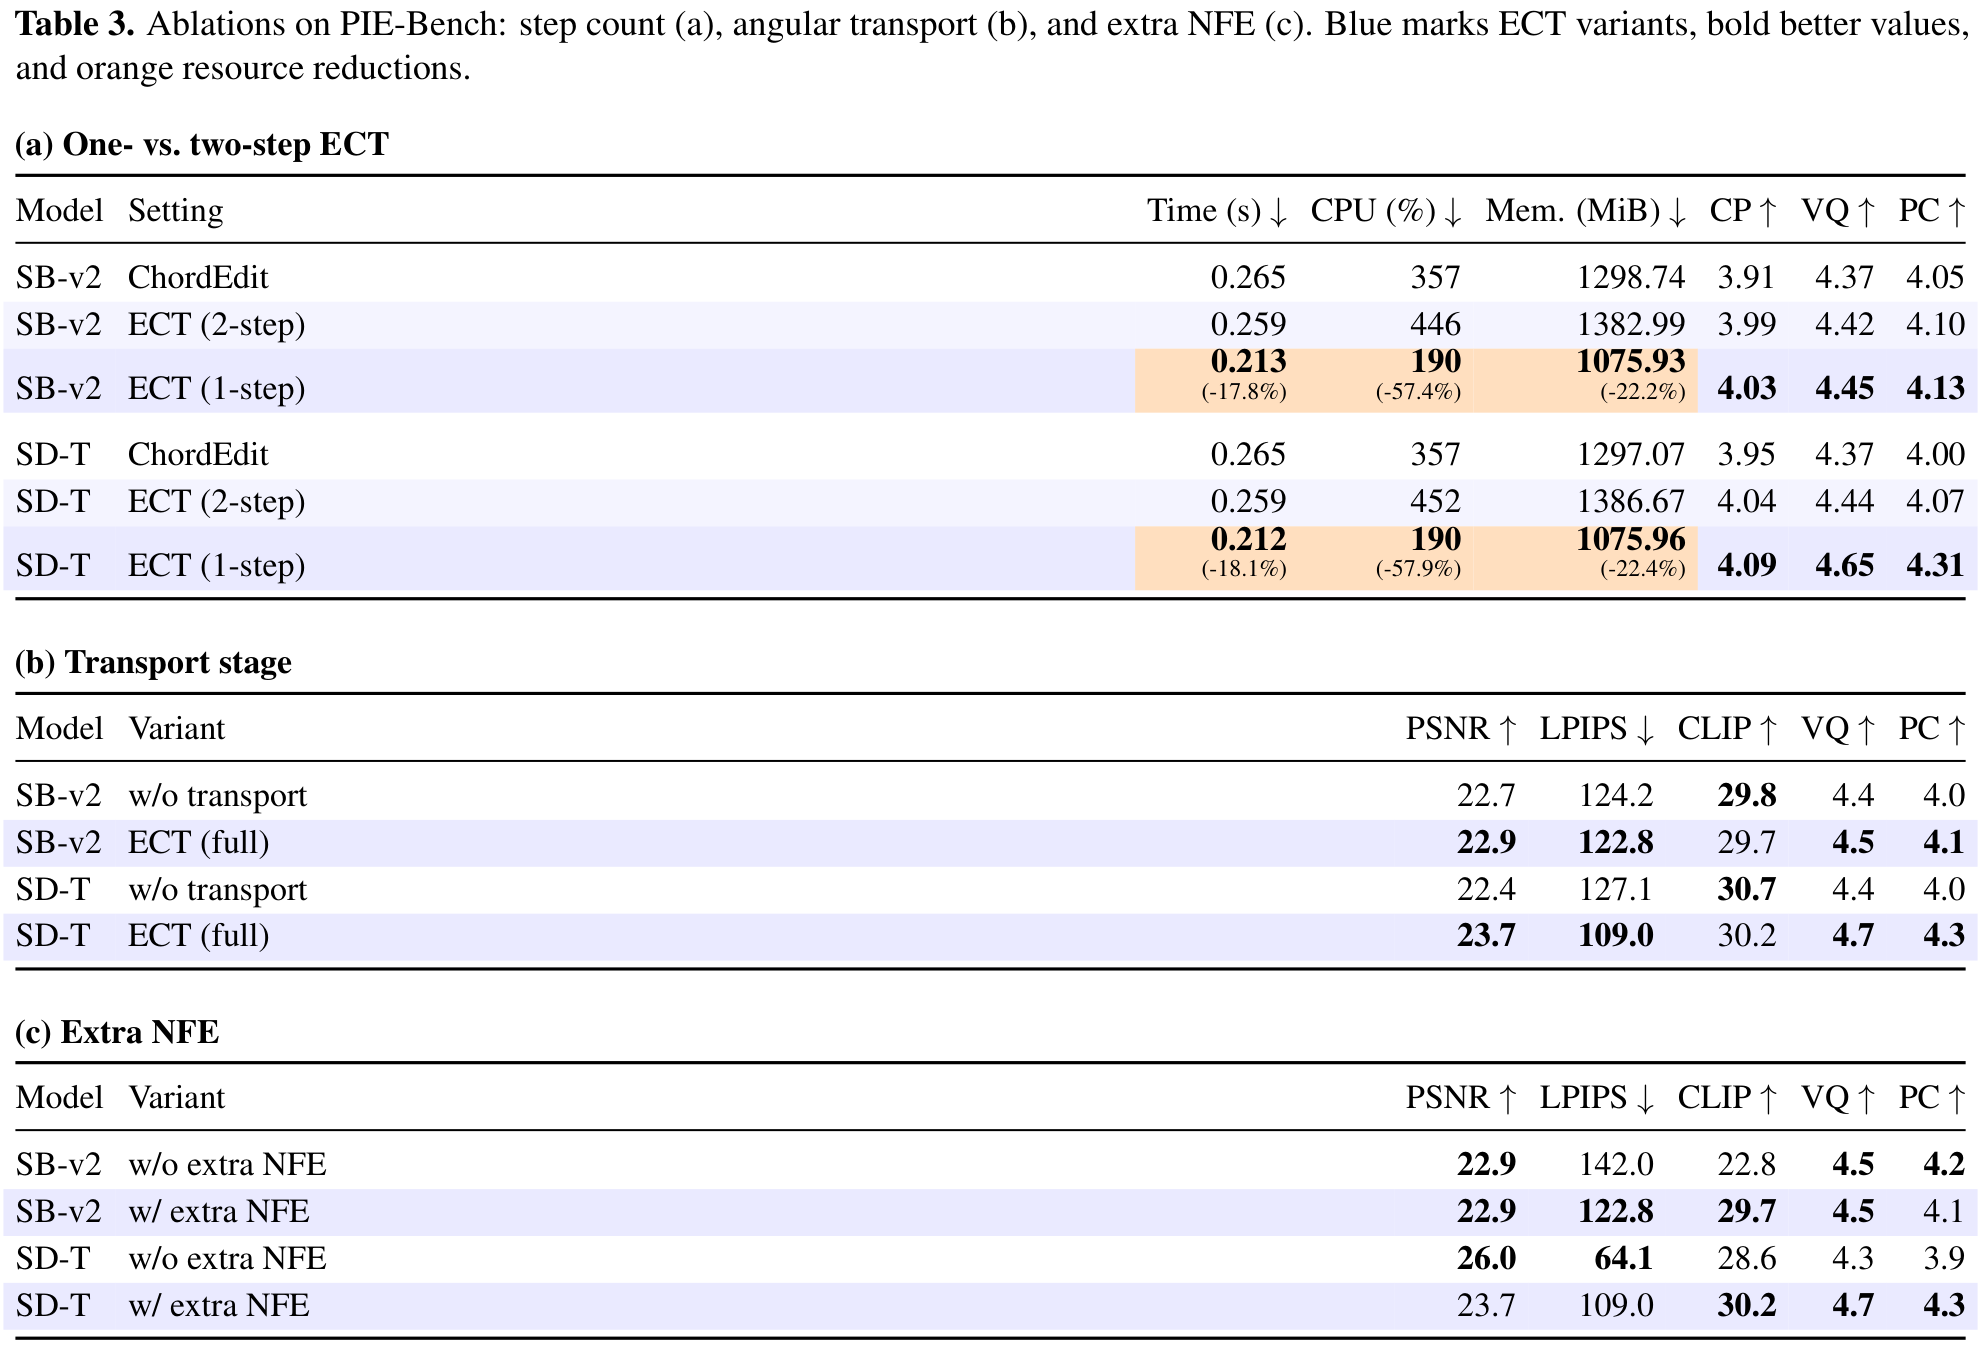
Task: Click the LPIPS value 124.2
Action: pos(1616,795)
